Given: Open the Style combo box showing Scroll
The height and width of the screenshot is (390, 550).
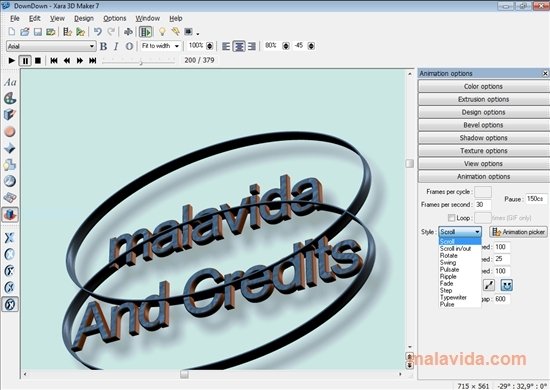Looking at the screenshot, I should (x=460, y=232).
